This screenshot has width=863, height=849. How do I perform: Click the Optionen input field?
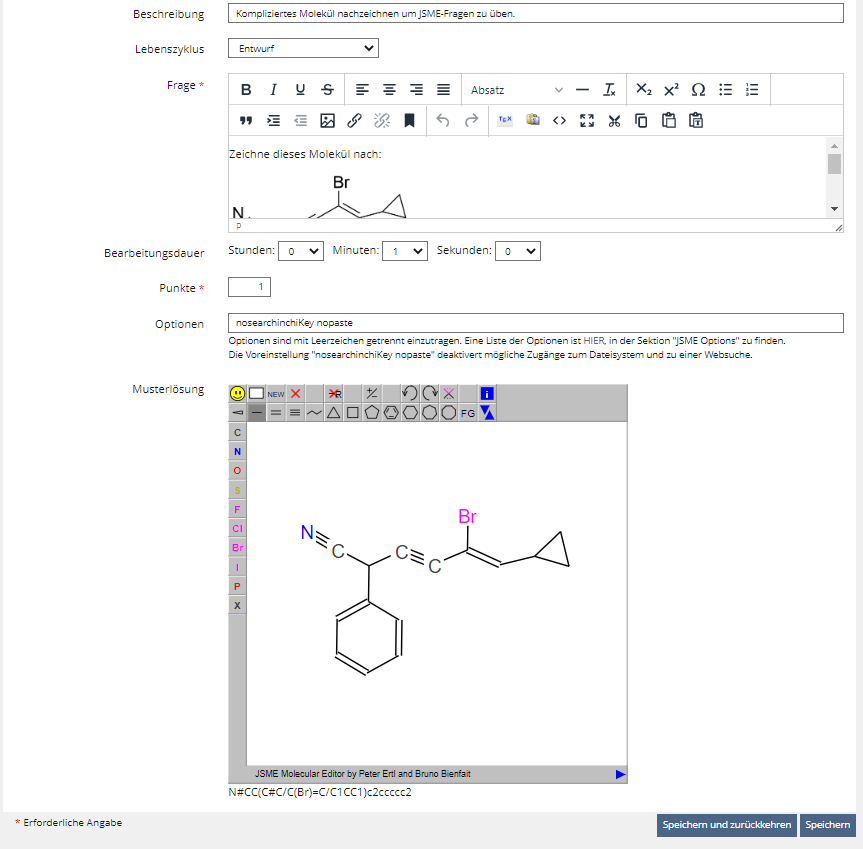click(535, 323)
